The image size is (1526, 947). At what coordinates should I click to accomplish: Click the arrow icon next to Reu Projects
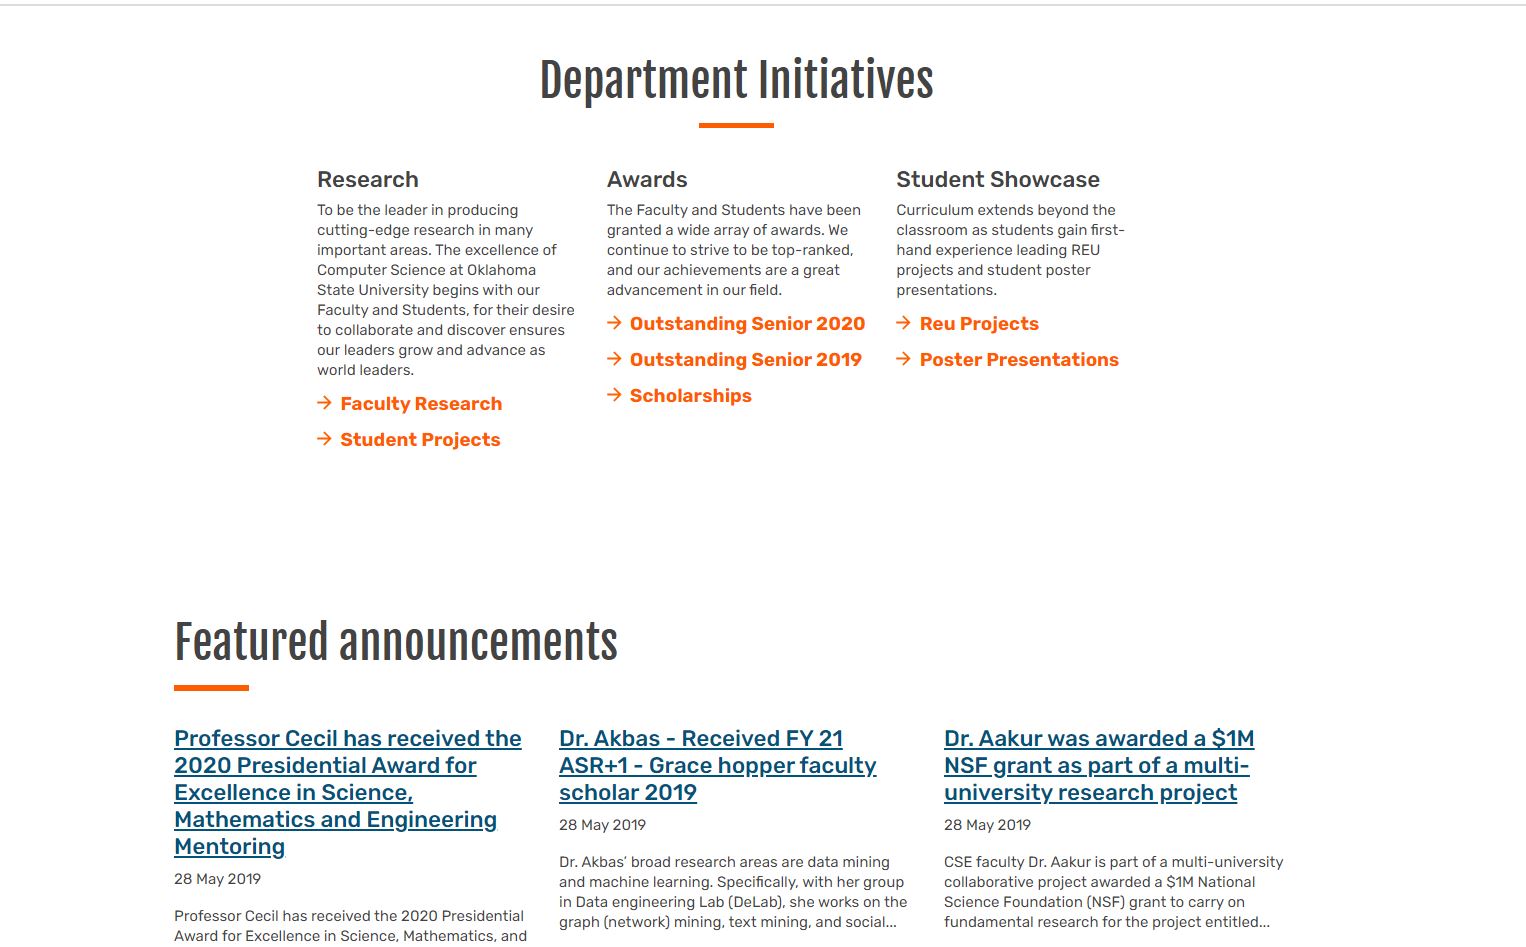coord(903,323)
